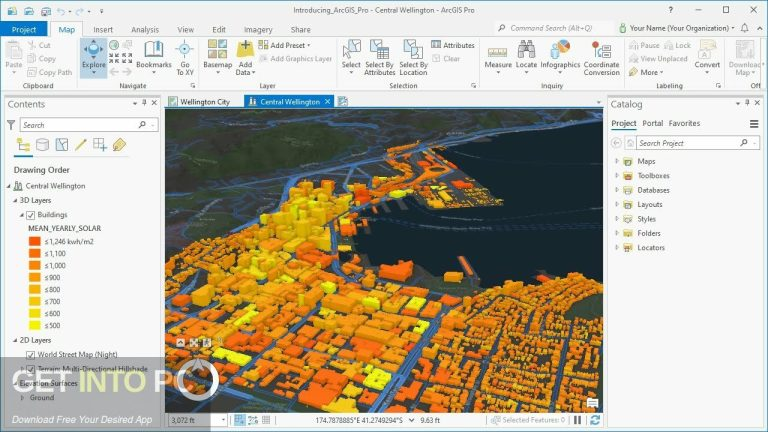The width and height of the screenshot is (768, 432).
Task: Open Select By Attributes
Action: pos(379,58)
